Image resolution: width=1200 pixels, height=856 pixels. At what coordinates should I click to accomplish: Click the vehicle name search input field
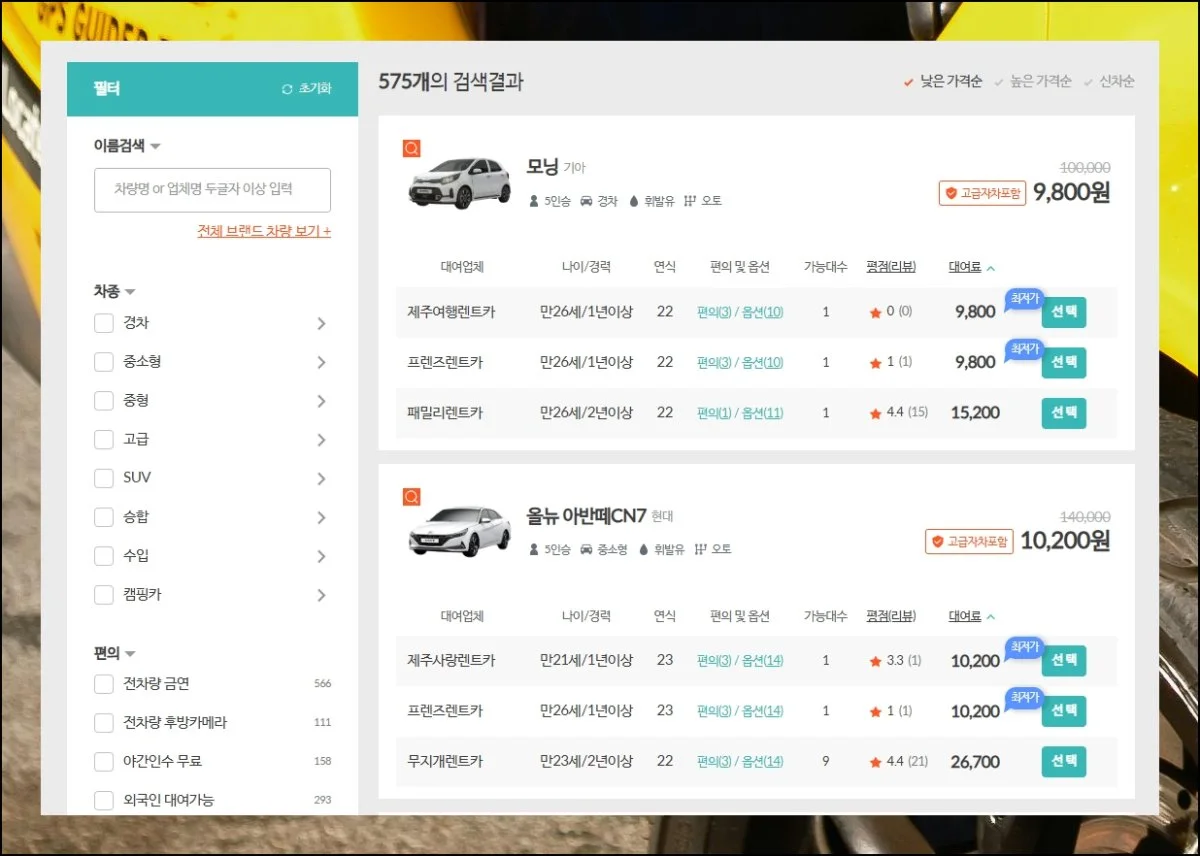[212, 190]
